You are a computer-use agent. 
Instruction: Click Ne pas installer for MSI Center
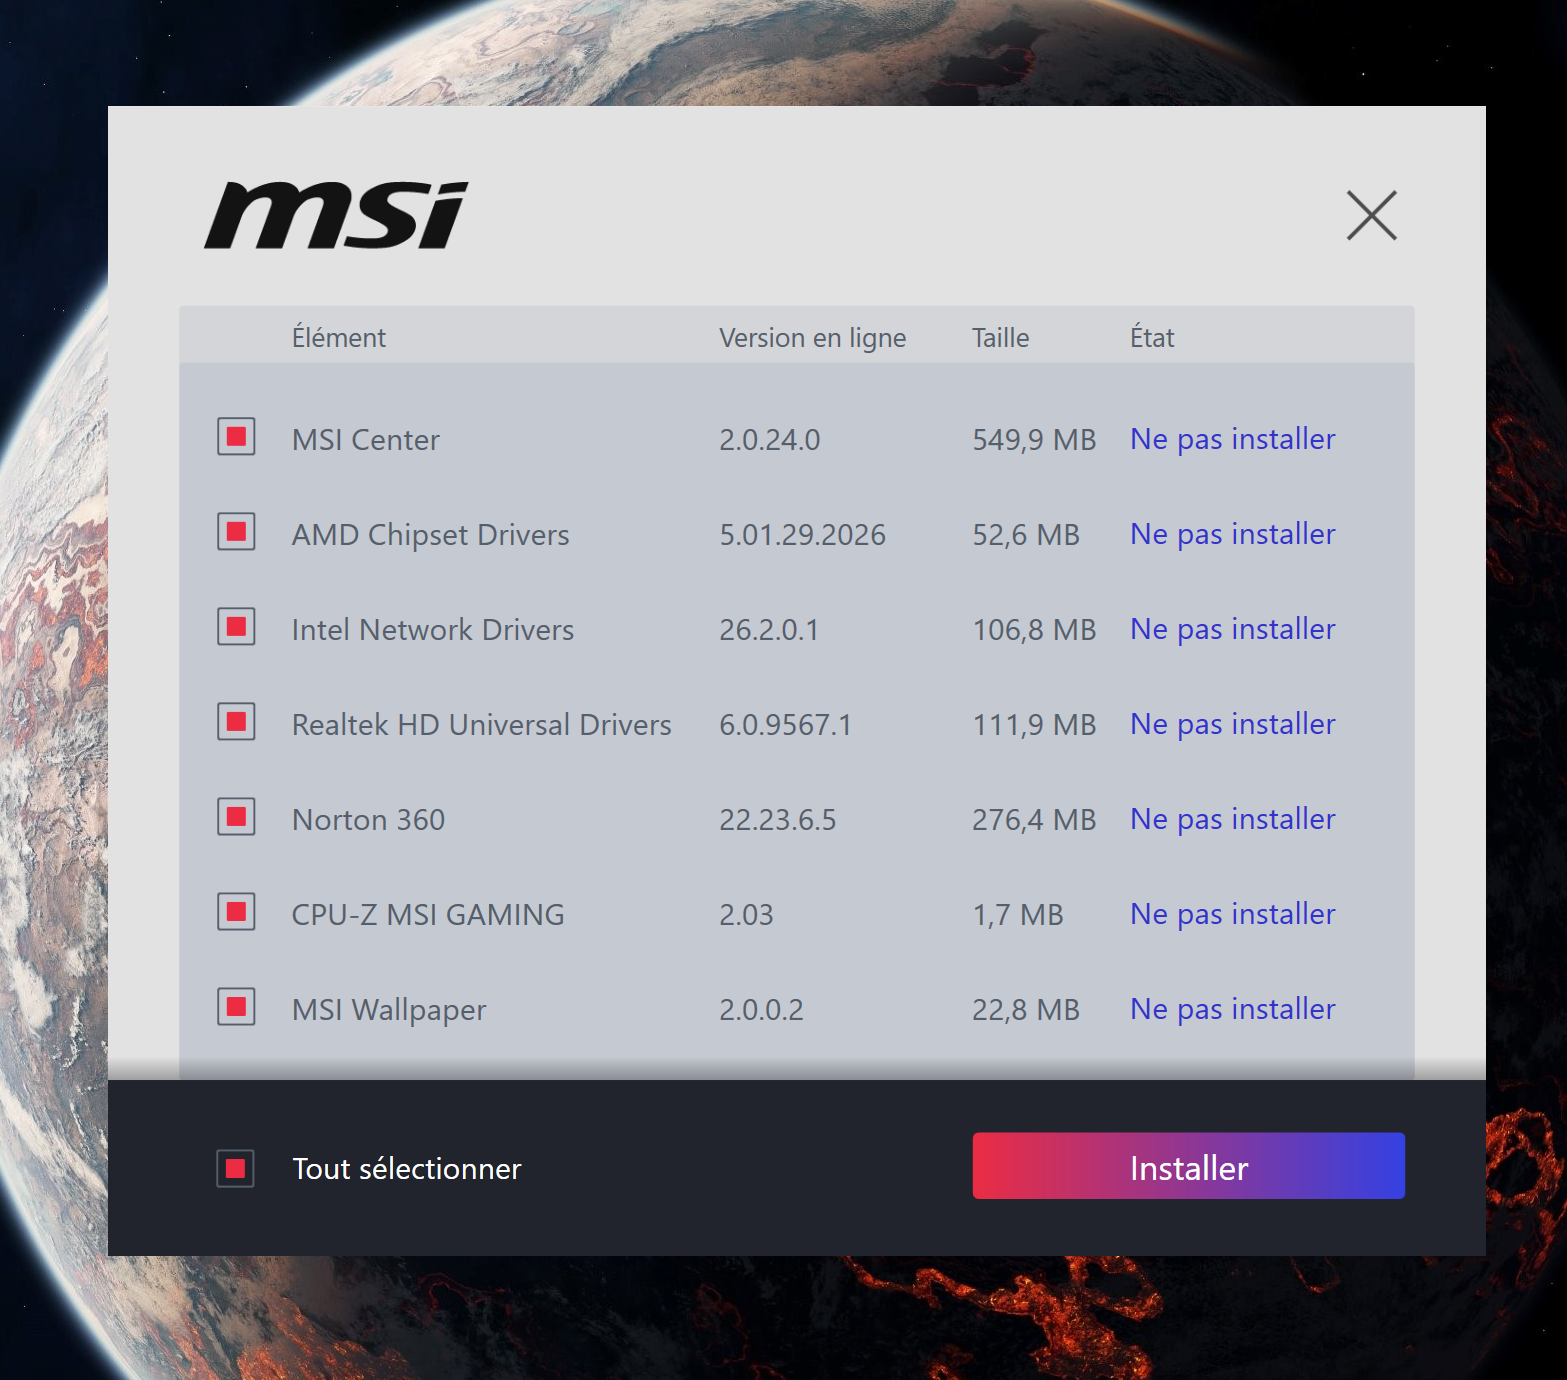pyautogui.click(x=1233, y=439)
